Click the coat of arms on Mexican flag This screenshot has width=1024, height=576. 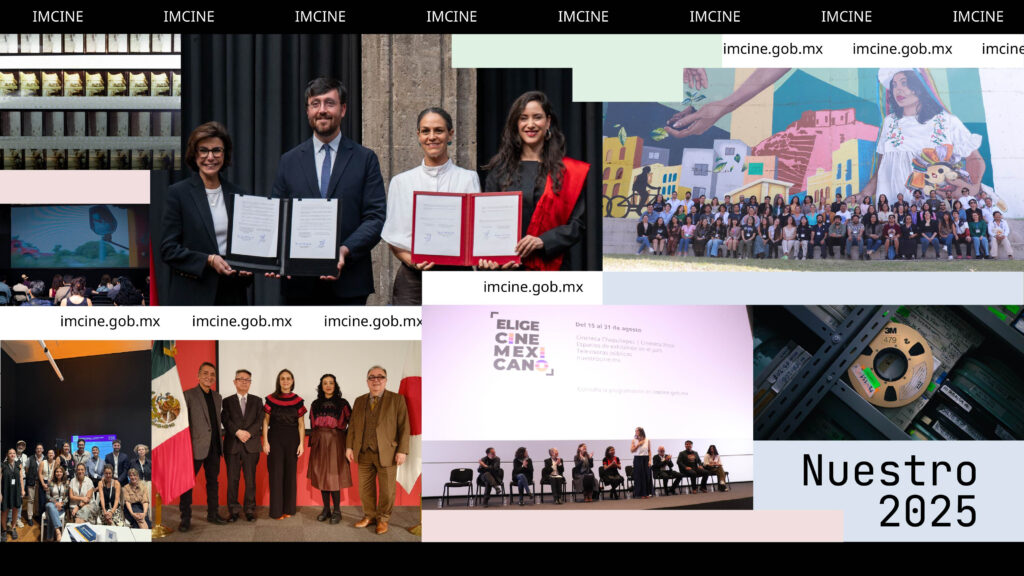pyautogui.click(x=165, y=410)
